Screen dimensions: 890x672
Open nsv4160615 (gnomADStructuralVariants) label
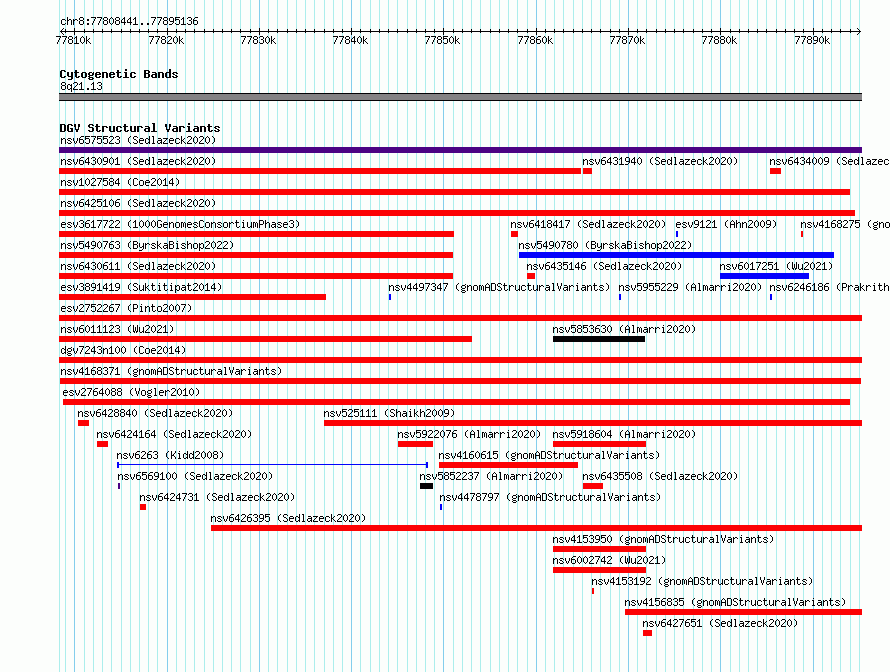click(x=549, y=455)
